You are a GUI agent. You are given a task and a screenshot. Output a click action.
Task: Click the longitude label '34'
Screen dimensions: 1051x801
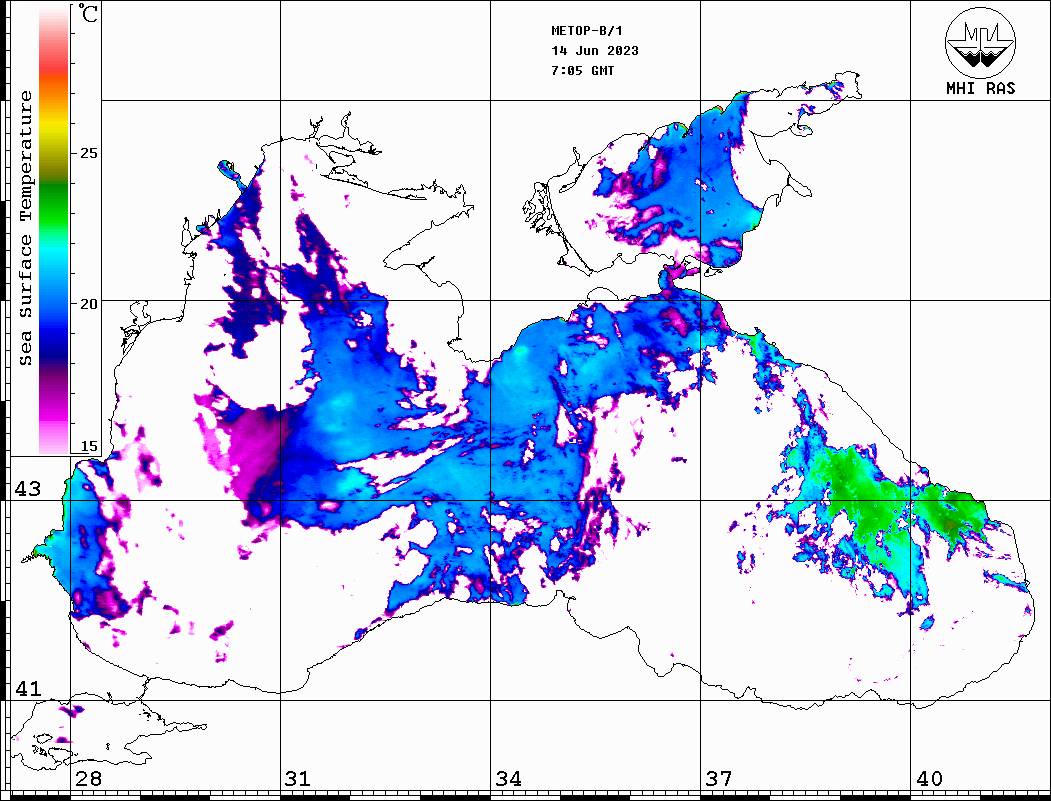click(508, 779)
